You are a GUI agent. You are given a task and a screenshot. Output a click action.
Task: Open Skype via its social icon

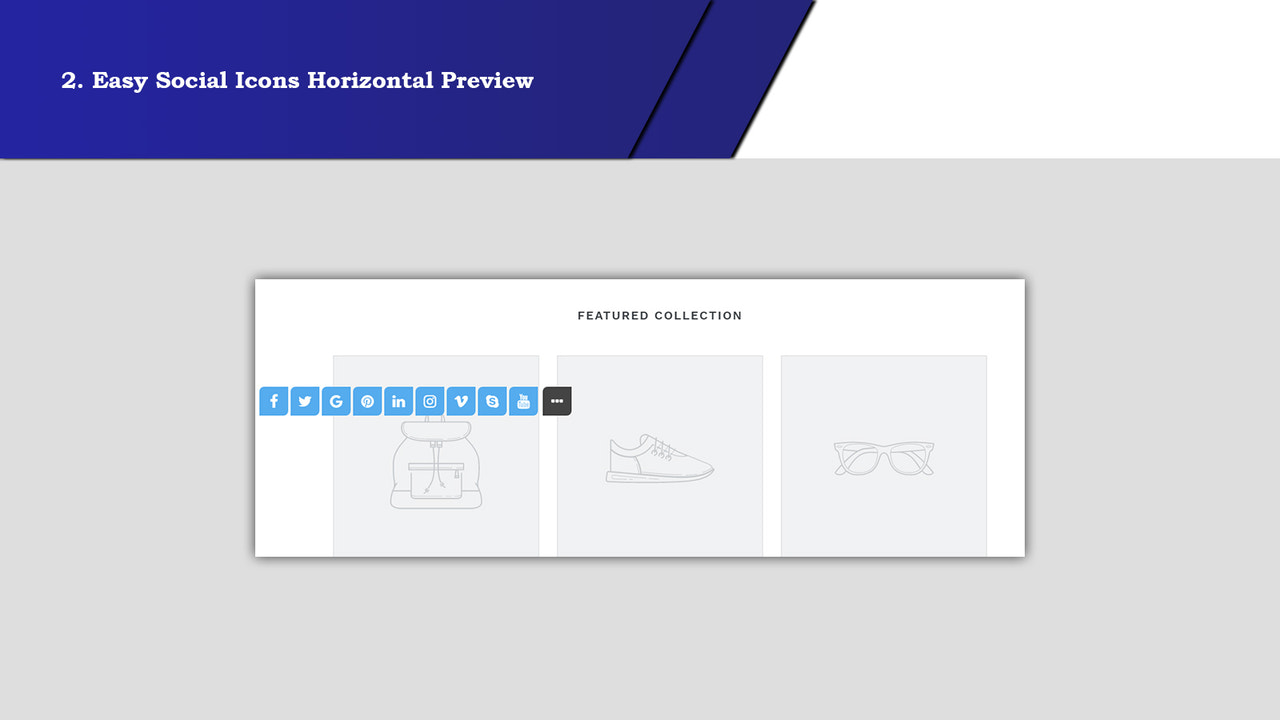[491, 401]
